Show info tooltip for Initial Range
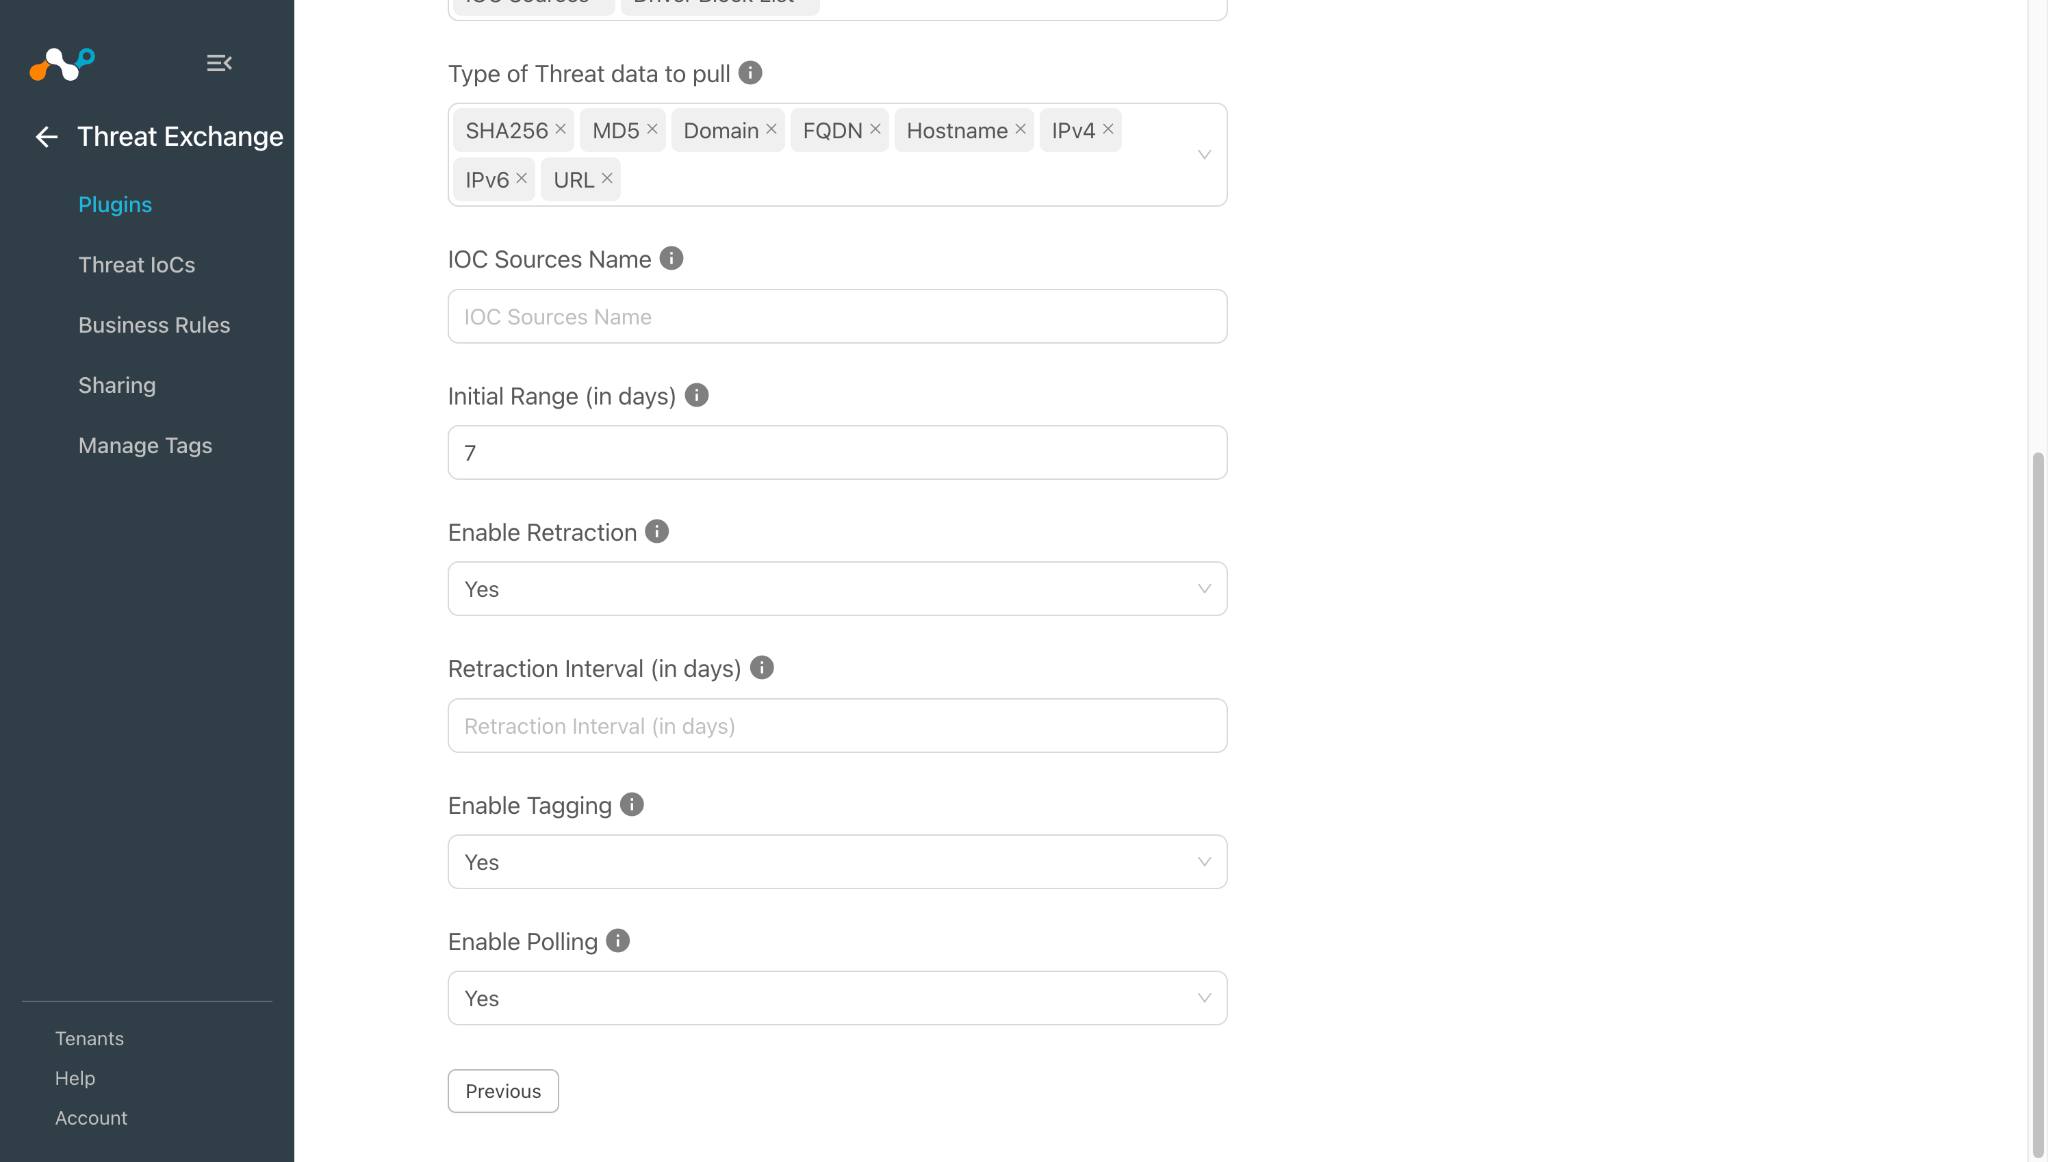Image resolution: width=2048 pixels, height=1162 pixels. pyautogui.click(x=697, y=395)
